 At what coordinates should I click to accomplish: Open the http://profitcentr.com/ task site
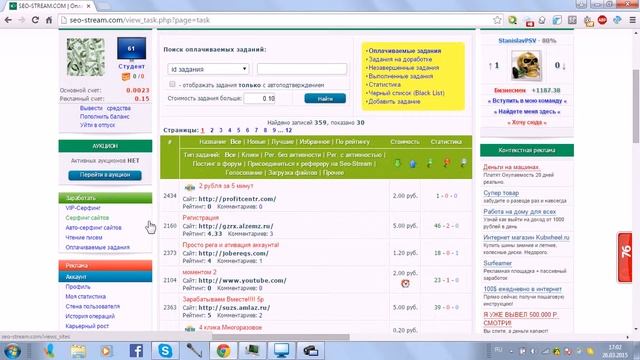237,199
